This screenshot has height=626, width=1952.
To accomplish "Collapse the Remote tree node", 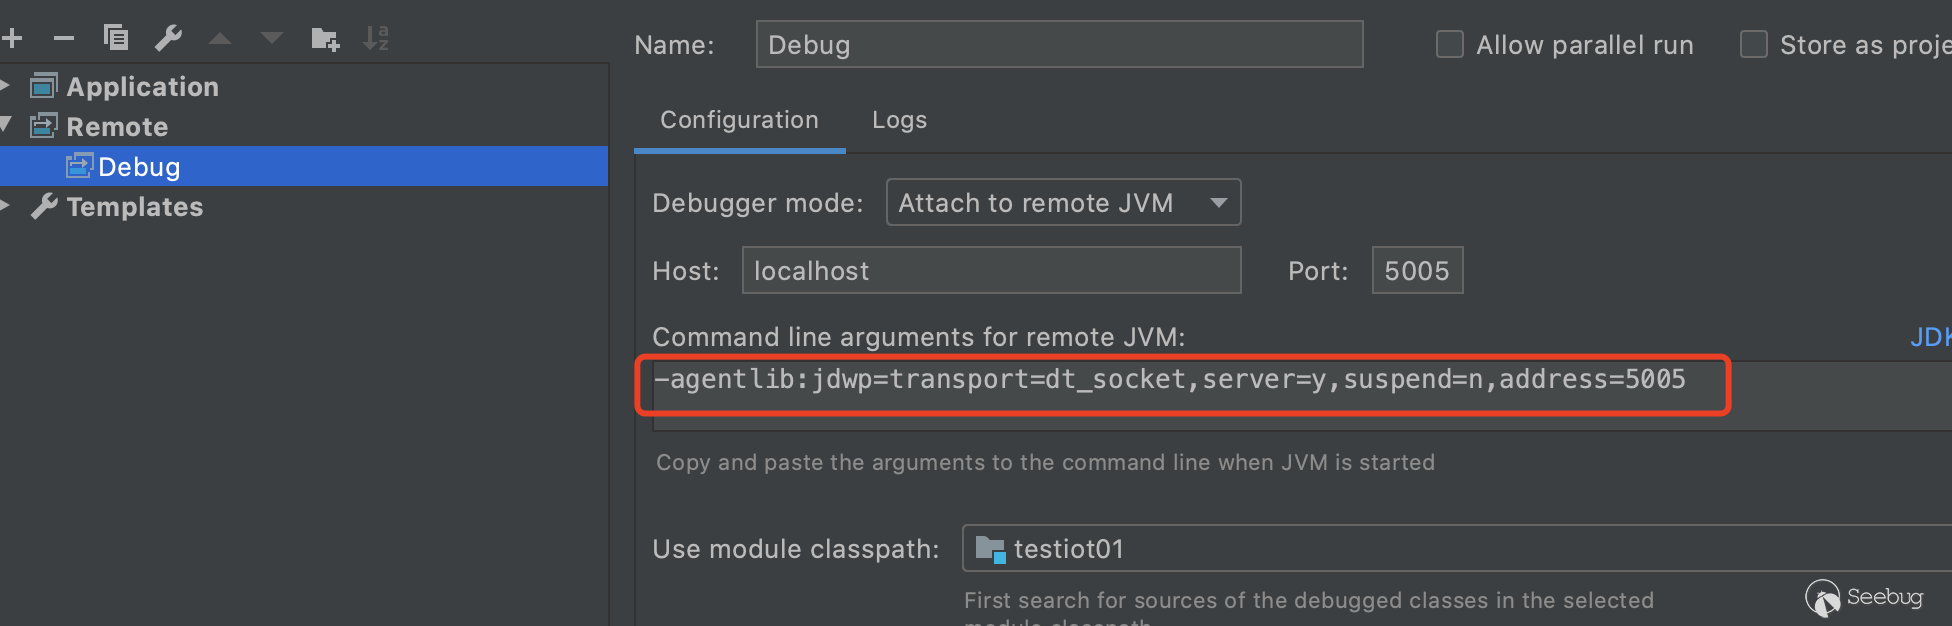I will pyautogui.click(x=5, y=126).
